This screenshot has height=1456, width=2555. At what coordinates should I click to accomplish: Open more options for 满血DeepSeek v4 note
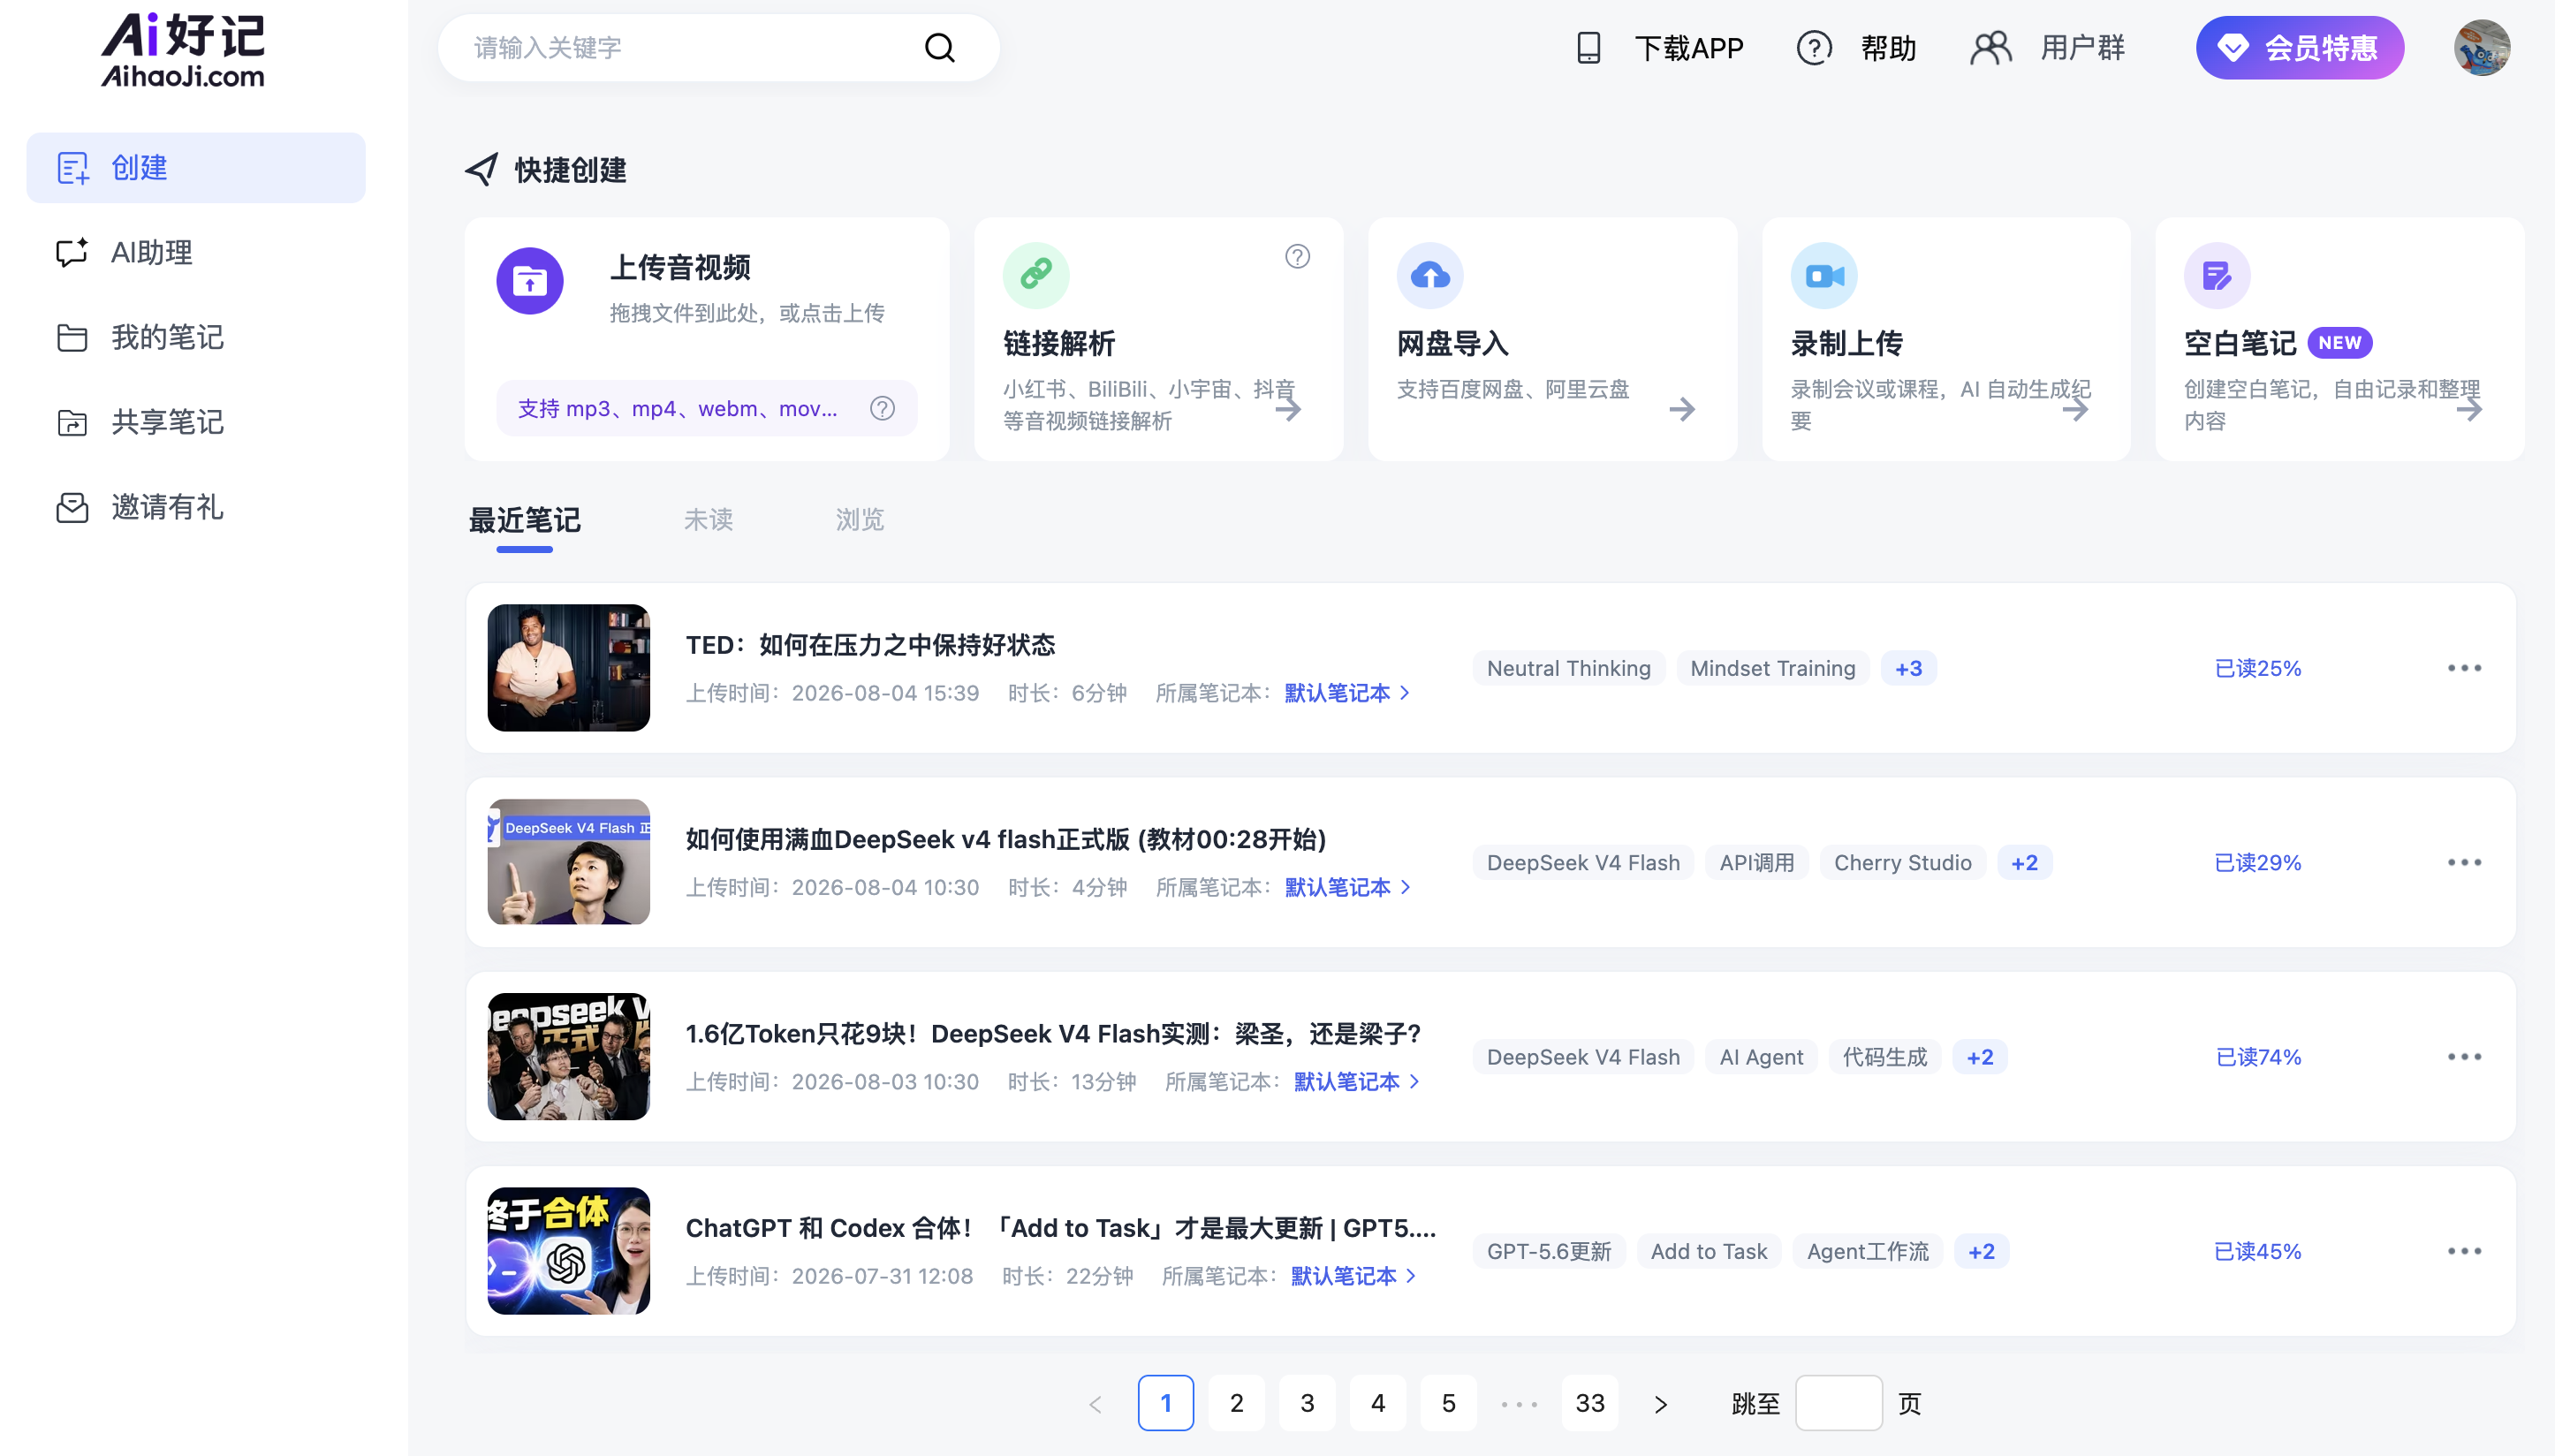(2464, 862)
